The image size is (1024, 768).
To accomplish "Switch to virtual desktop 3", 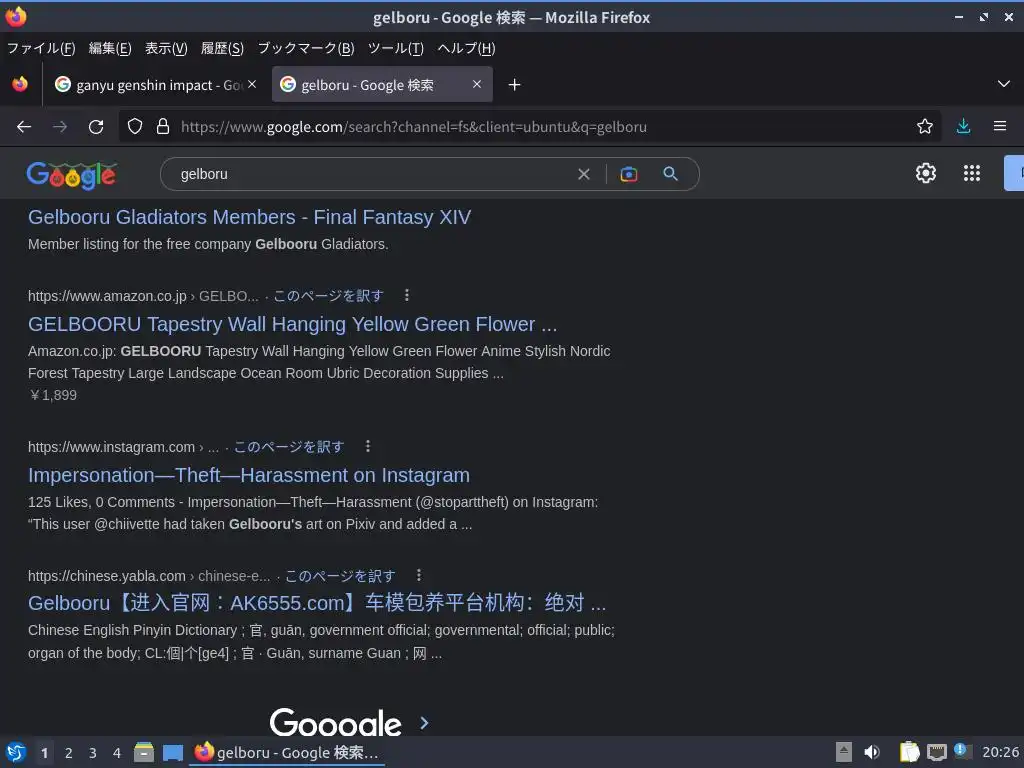I will (x=93, y=753).
